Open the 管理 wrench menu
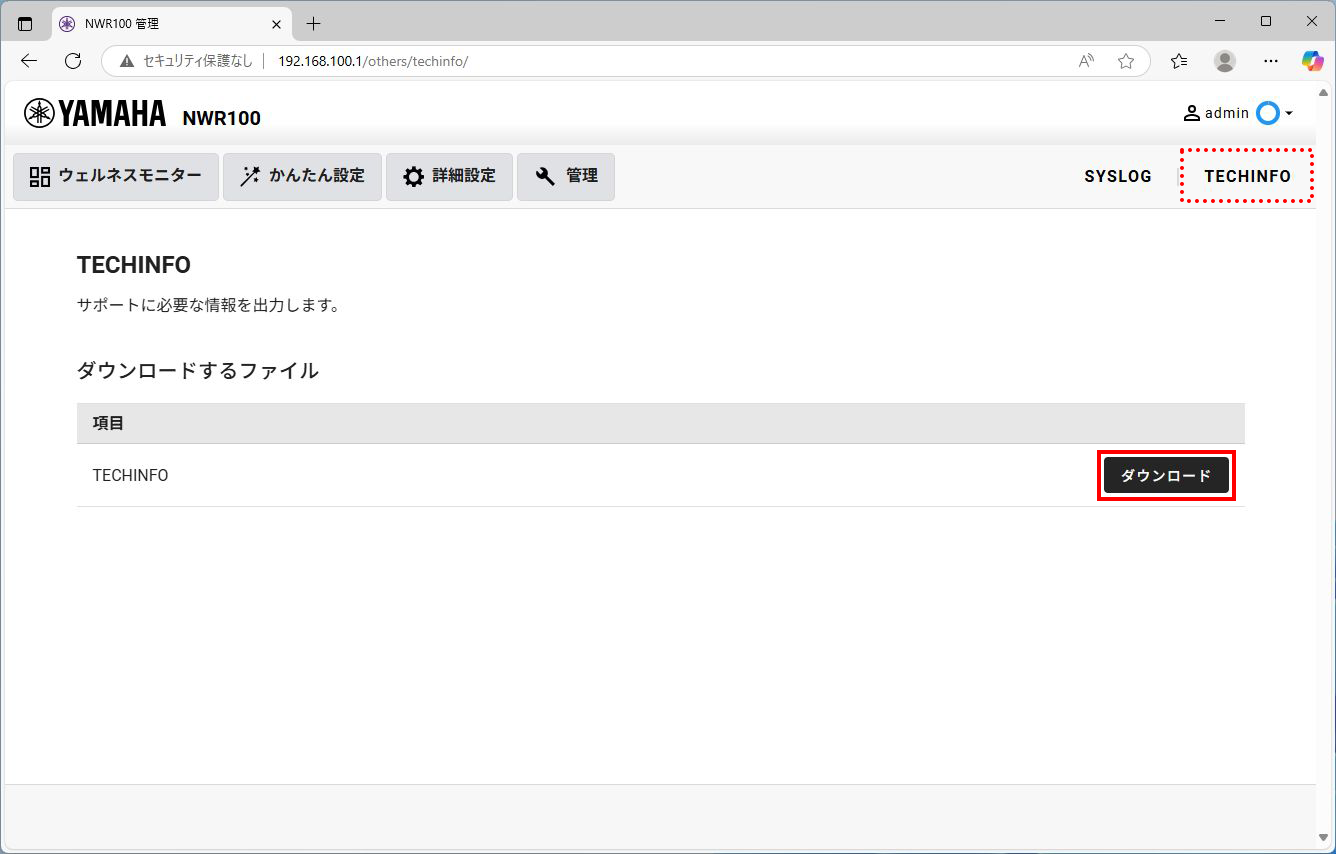1336x854 pixels. tap(566, 177)
